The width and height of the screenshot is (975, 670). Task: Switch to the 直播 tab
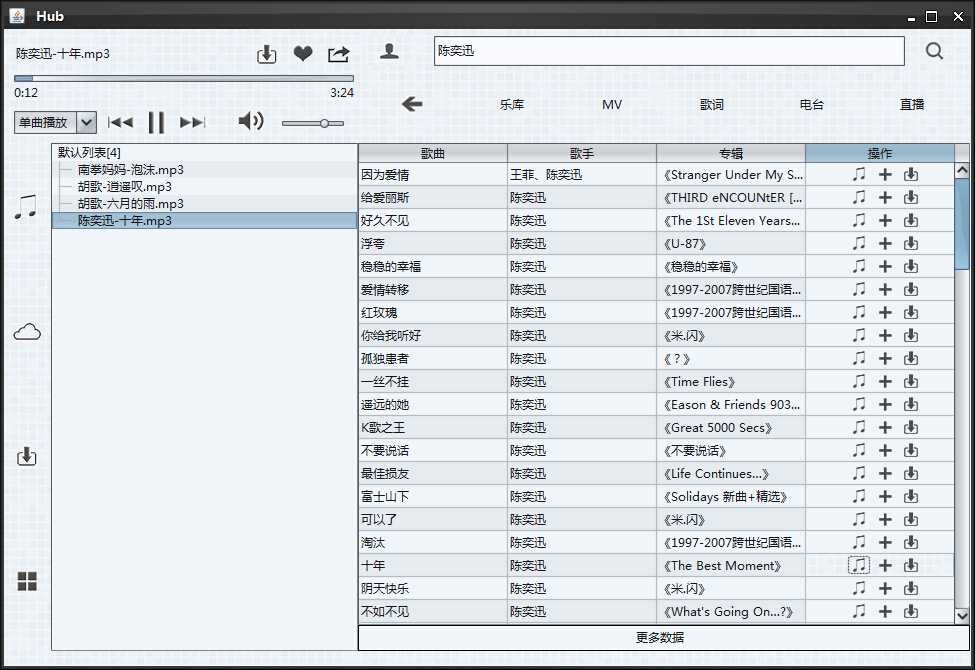tap(912, 105)
